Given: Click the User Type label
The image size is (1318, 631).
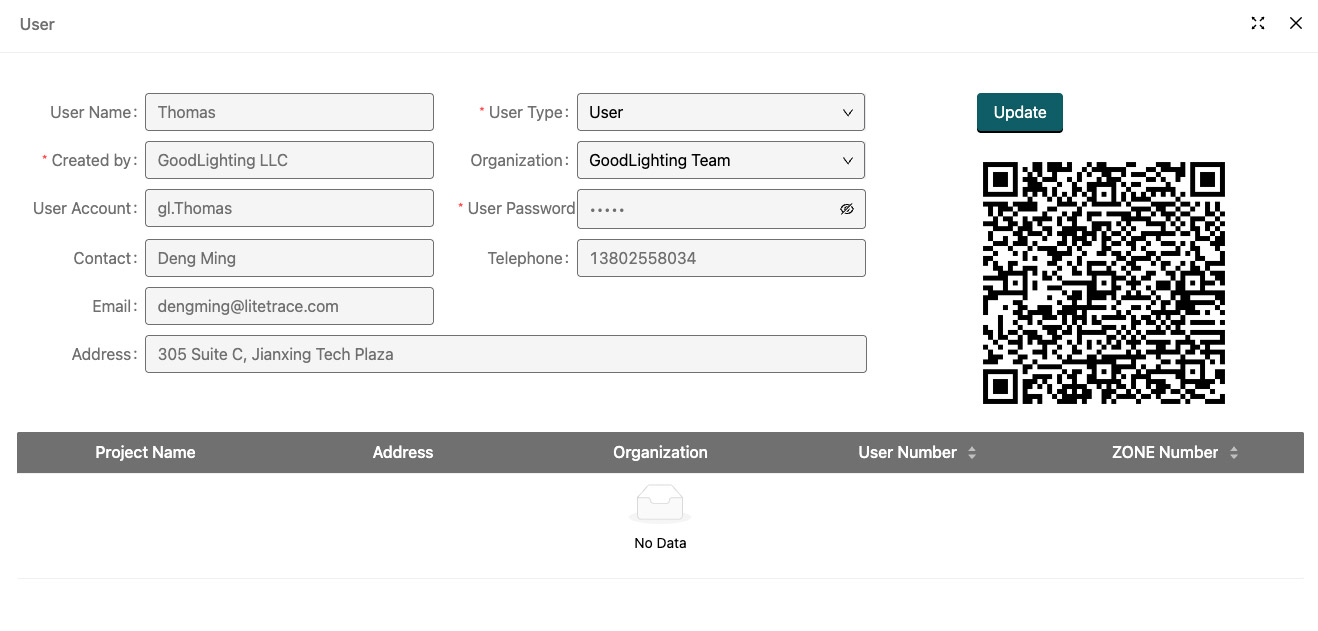Looking at the screenshot, I should coord(527,112).
